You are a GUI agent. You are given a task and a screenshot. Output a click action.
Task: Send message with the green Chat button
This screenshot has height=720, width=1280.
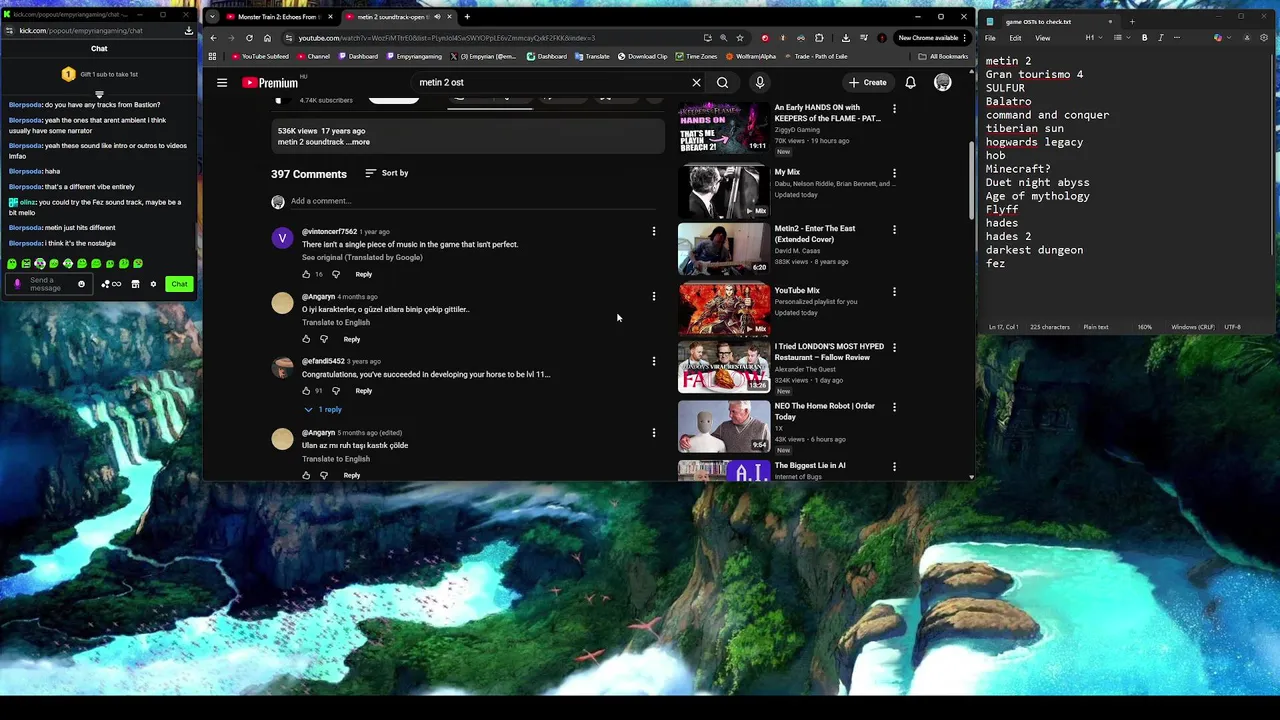(179, 284)
